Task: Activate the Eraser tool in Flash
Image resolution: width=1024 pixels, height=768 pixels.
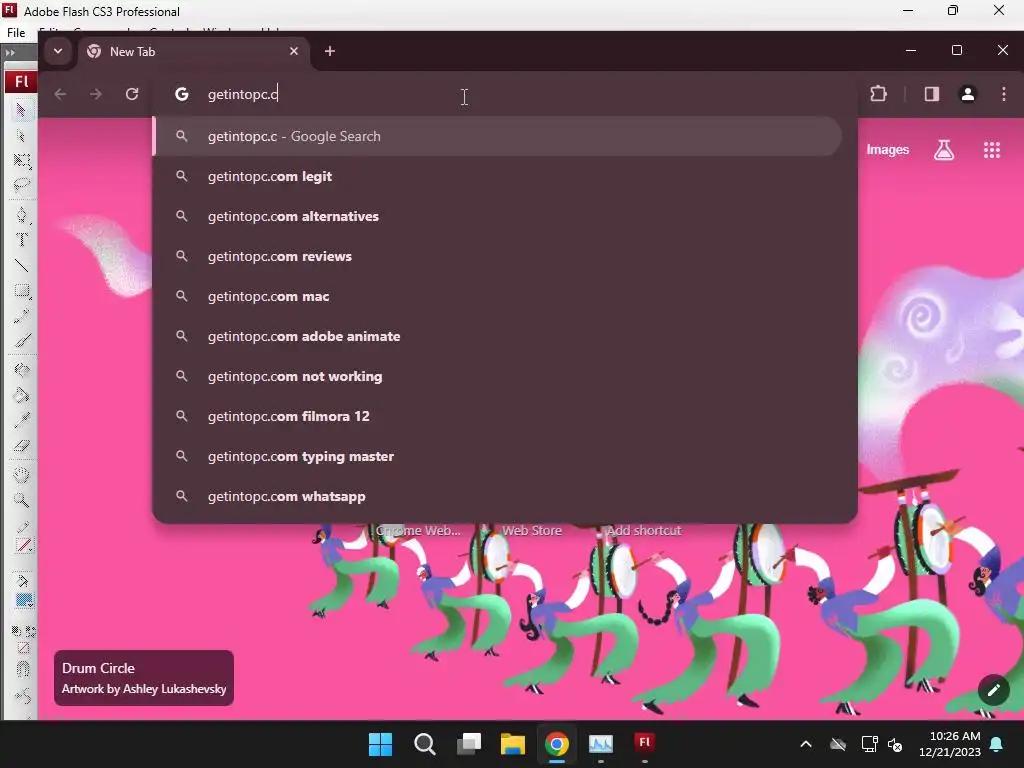Action: coord(21,445)
